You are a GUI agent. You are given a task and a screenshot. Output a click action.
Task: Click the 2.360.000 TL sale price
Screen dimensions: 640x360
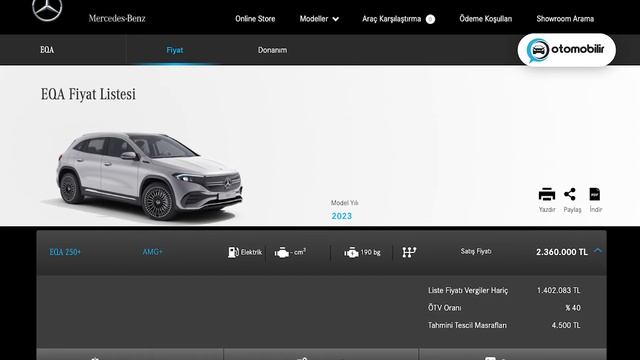click(562, 252)
